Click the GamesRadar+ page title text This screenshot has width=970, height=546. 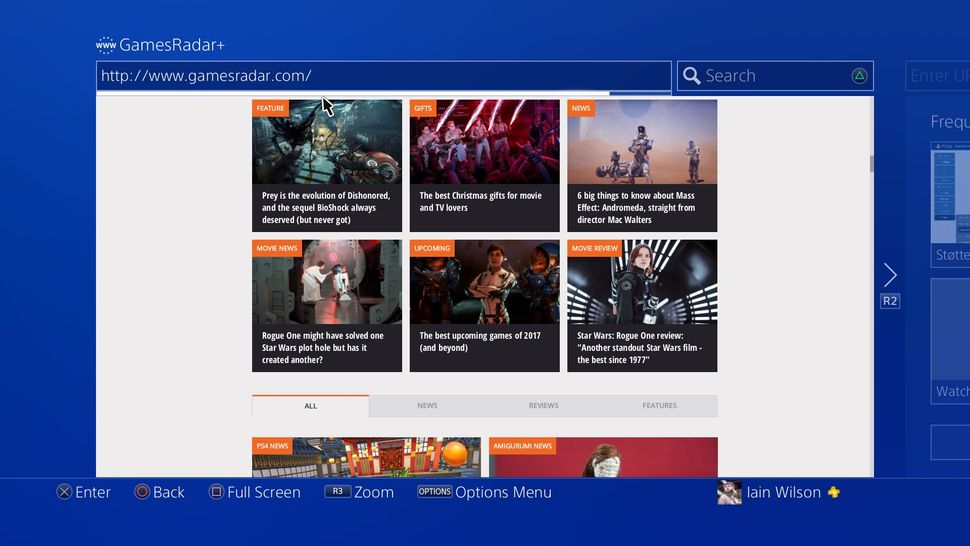point(172,45)
